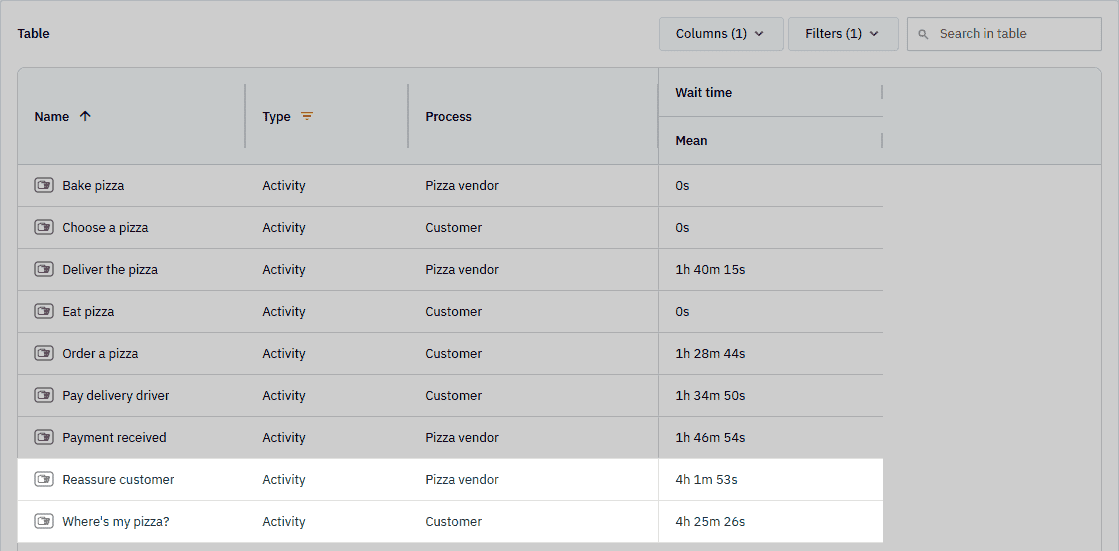Click activity icon beside Order a pizza

44,353
